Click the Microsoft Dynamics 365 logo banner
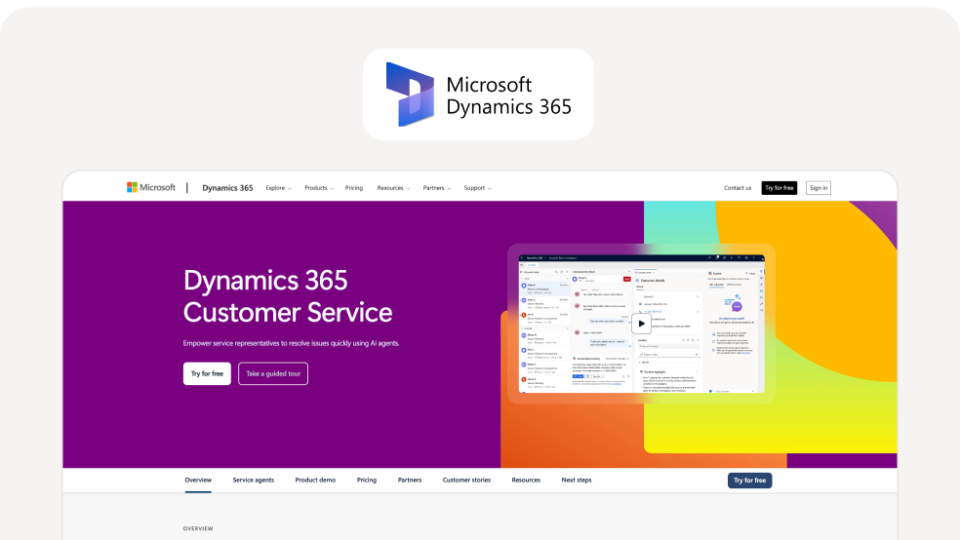The height and width of the screenshot is (540, 960). click(478, 94)
